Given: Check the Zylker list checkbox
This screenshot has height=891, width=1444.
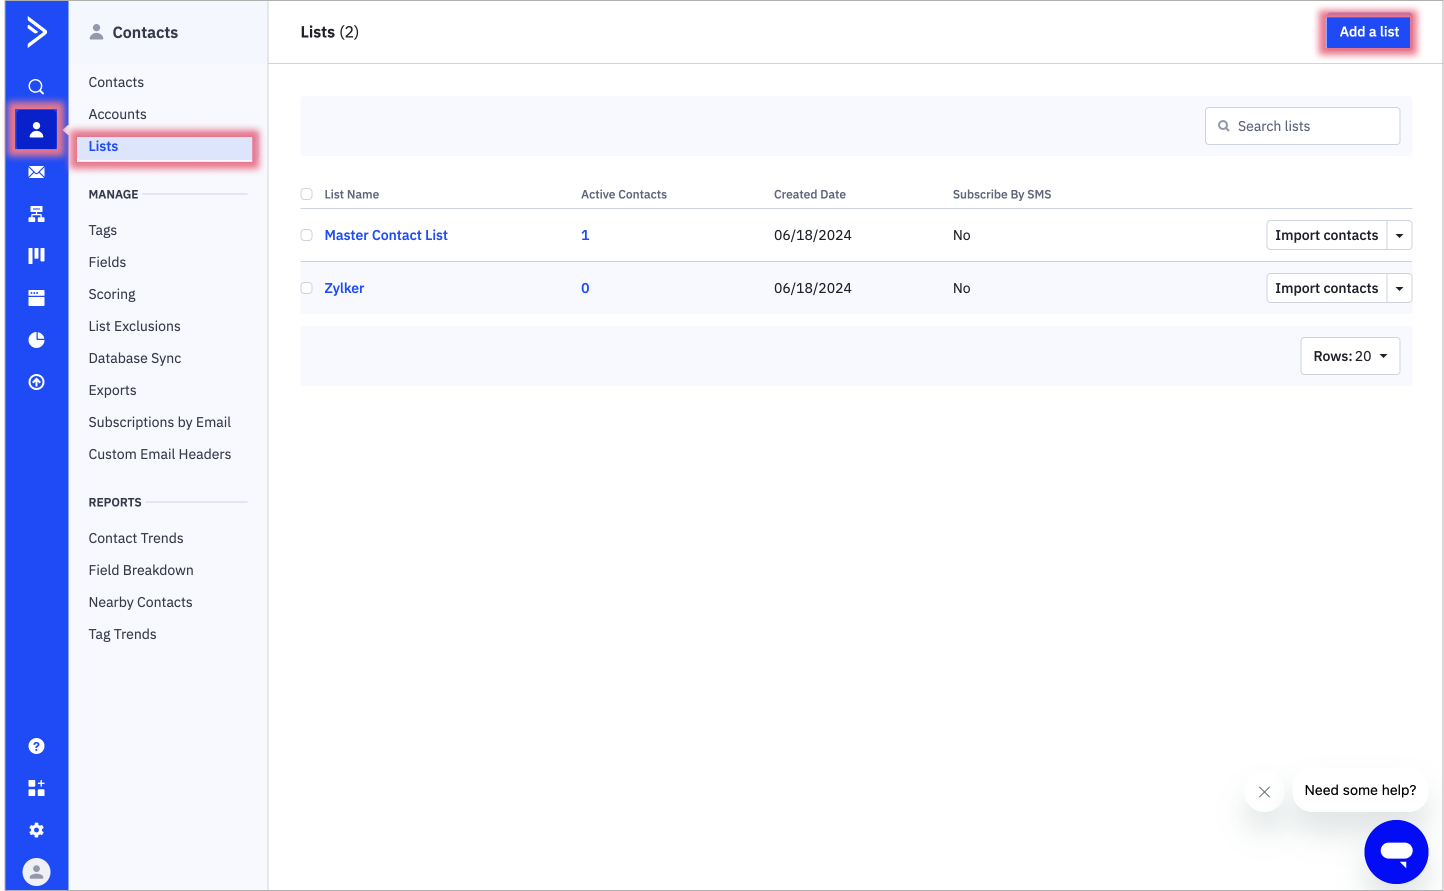Looking at the screenshot, I should point(307,288).
